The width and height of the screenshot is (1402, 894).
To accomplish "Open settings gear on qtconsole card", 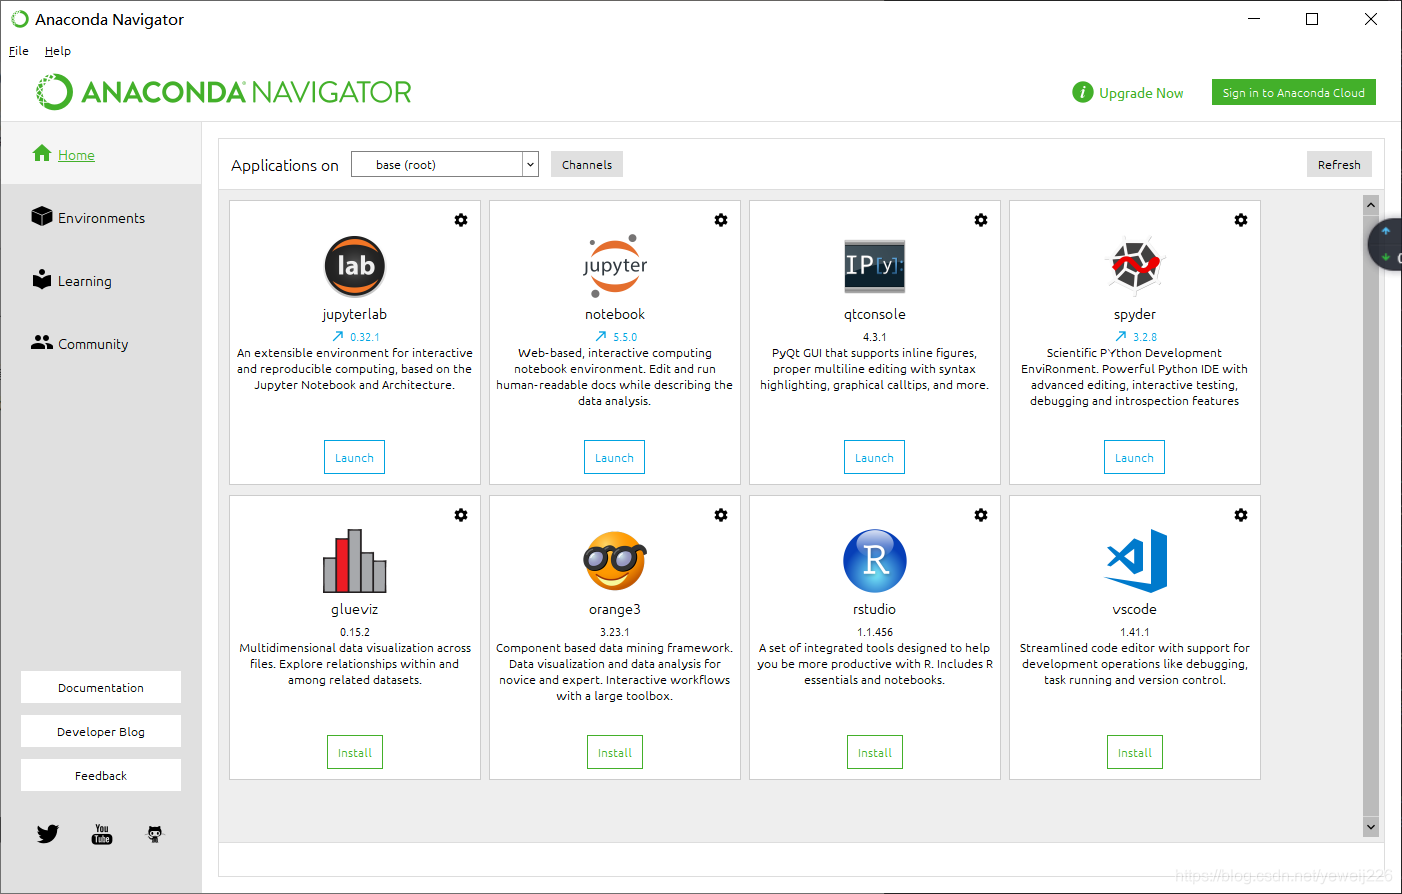I will 981,220.
